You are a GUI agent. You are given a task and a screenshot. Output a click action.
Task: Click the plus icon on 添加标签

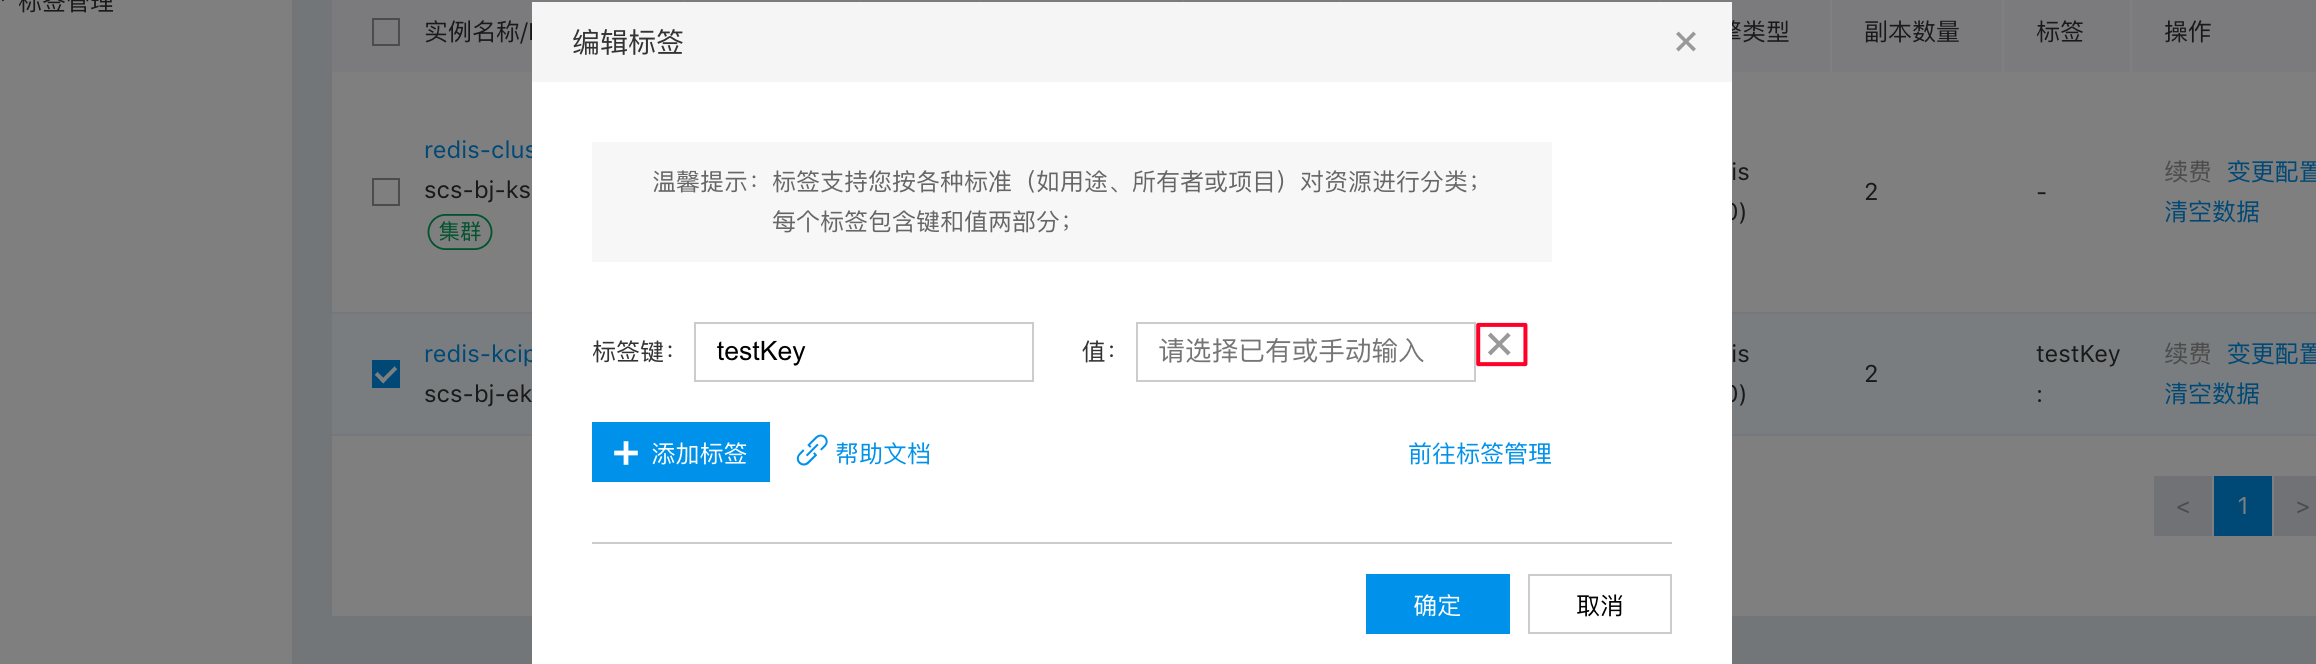[626, 453]
